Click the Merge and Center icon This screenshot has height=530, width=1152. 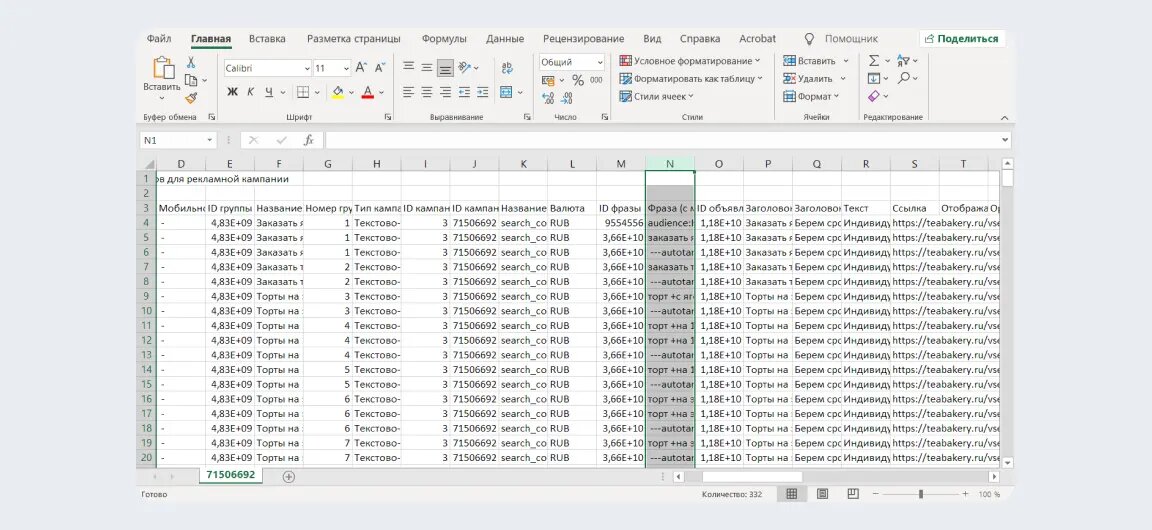pyautogui.click(x=505, y=92)
